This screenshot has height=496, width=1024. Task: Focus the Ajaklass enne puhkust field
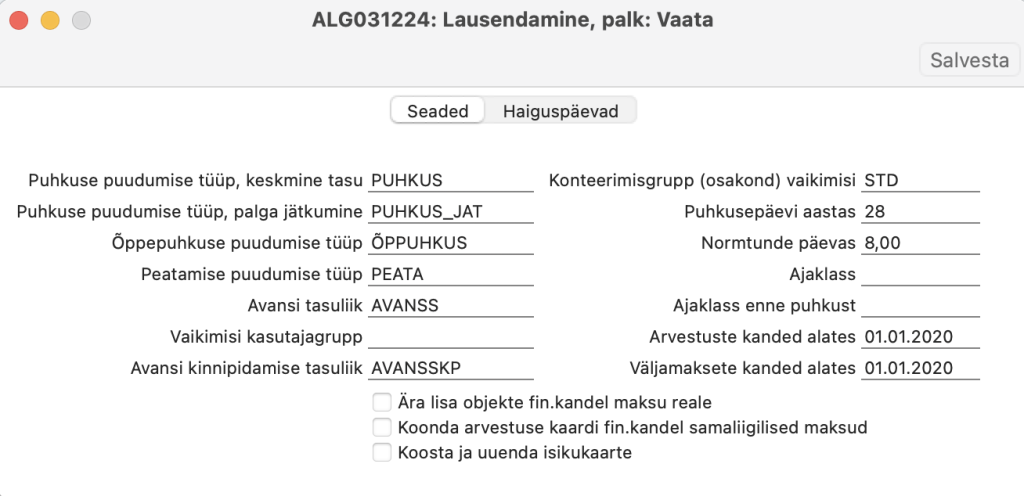[920, 305]
